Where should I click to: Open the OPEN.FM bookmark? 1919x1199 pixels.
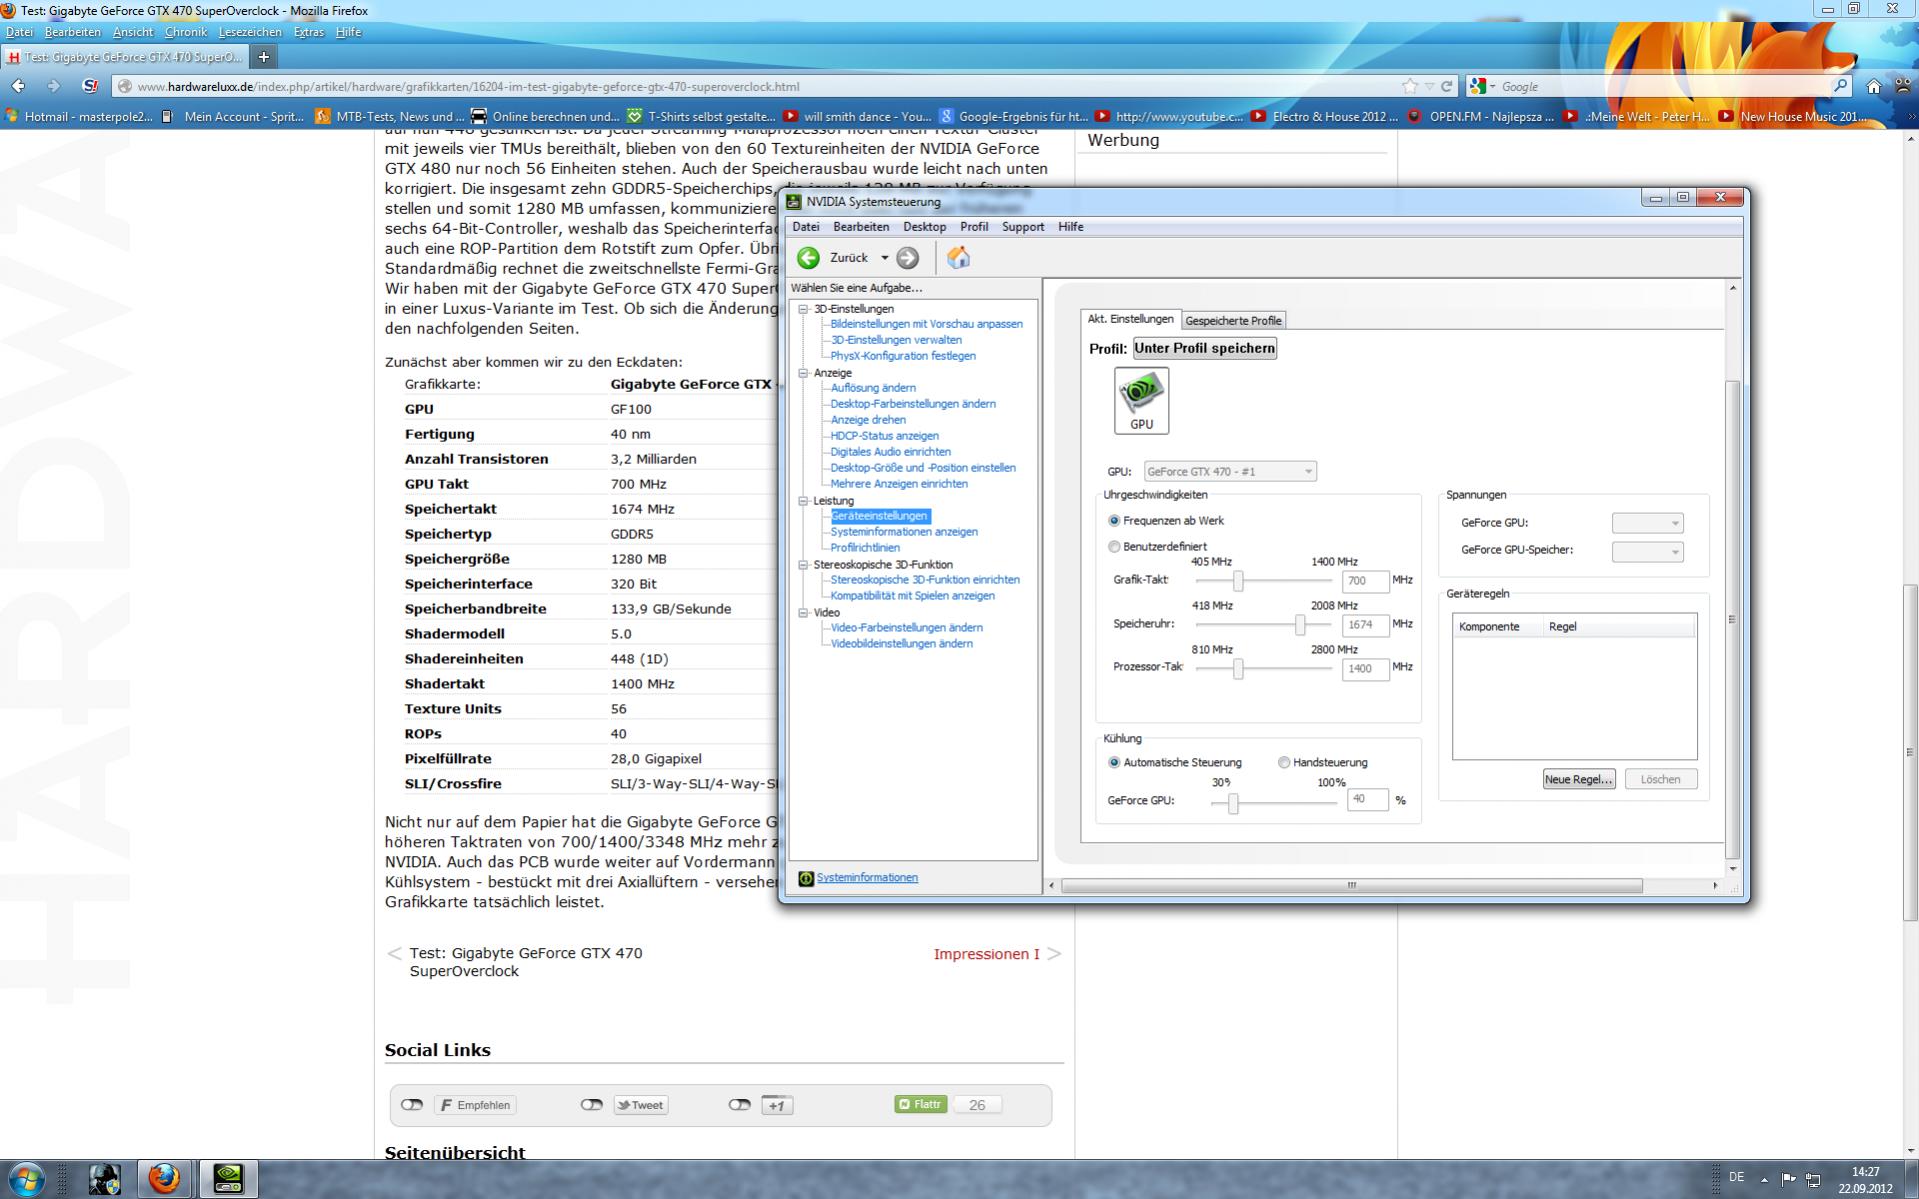pyautogui.click(x=1481, y=116)
